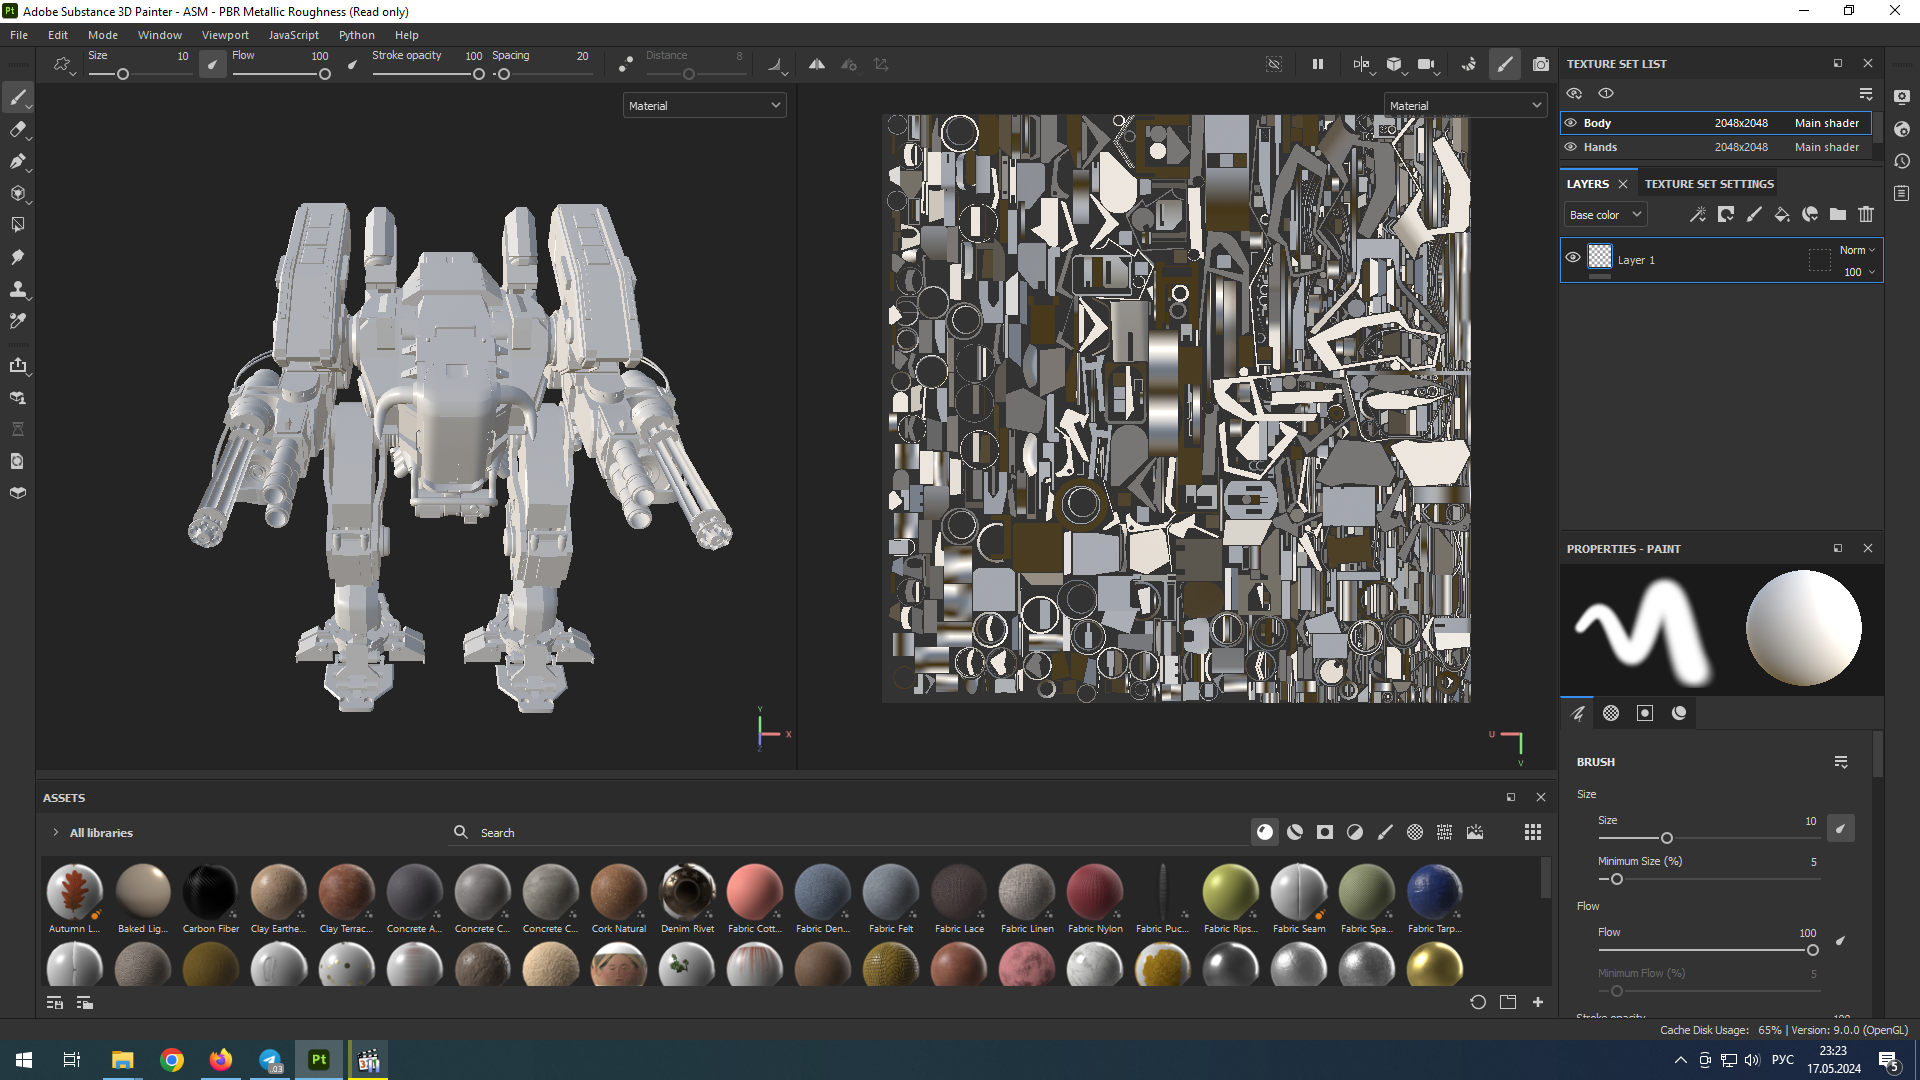Open left viewport Material dropdown
1920x1080 pixels.
click(x=704, y=105)
